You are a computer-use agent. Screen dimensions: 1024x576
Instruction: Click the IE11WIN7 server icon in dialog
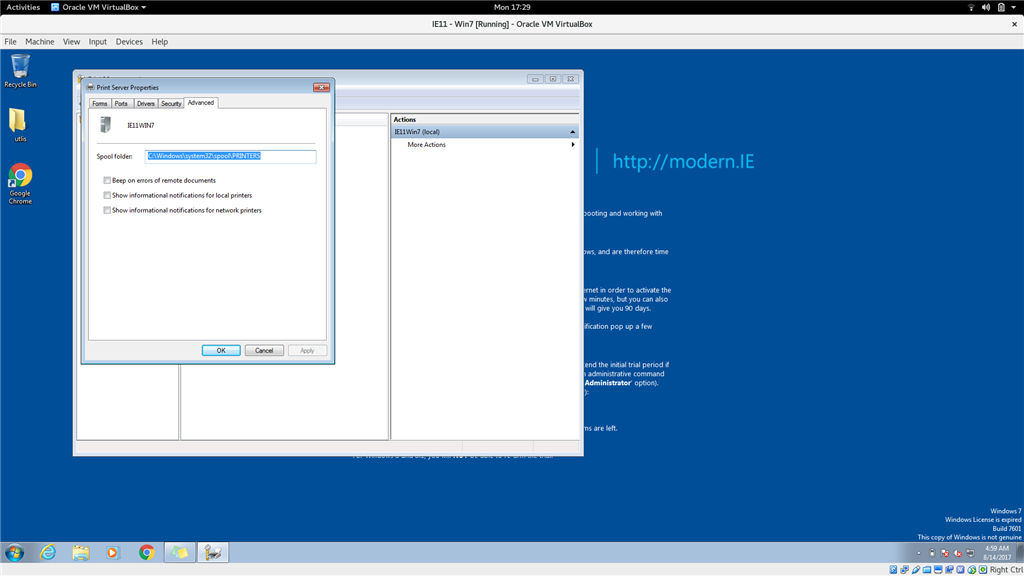coord(106,124)
